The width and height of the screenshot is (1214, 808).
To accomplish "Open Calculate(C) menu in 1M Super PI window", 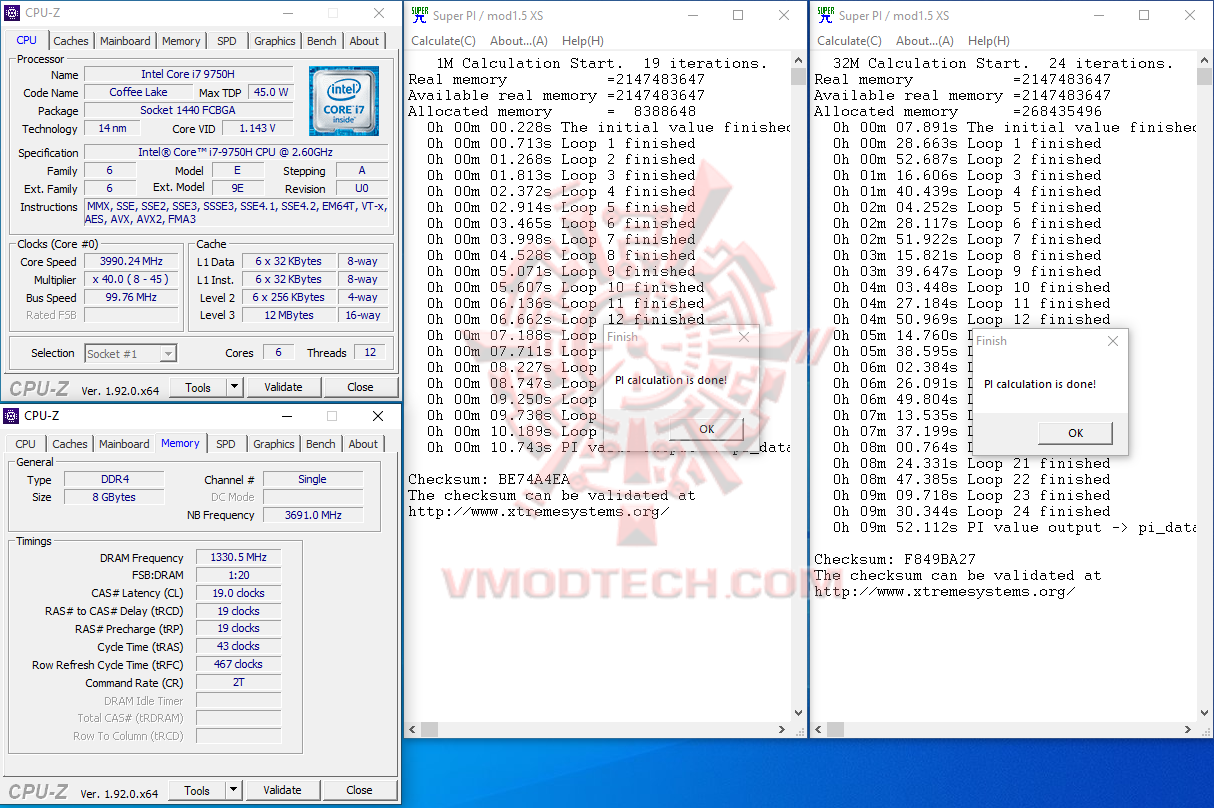I will [443, 41].
